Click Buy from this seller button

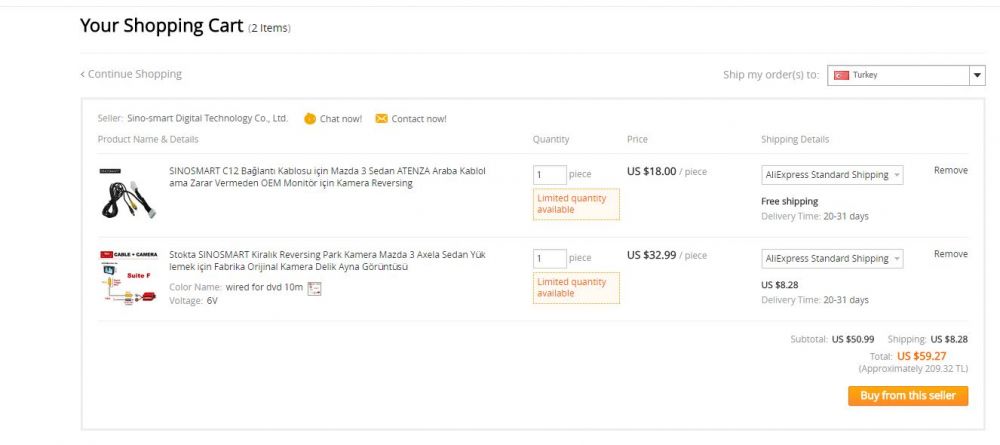tap(908, 395)
